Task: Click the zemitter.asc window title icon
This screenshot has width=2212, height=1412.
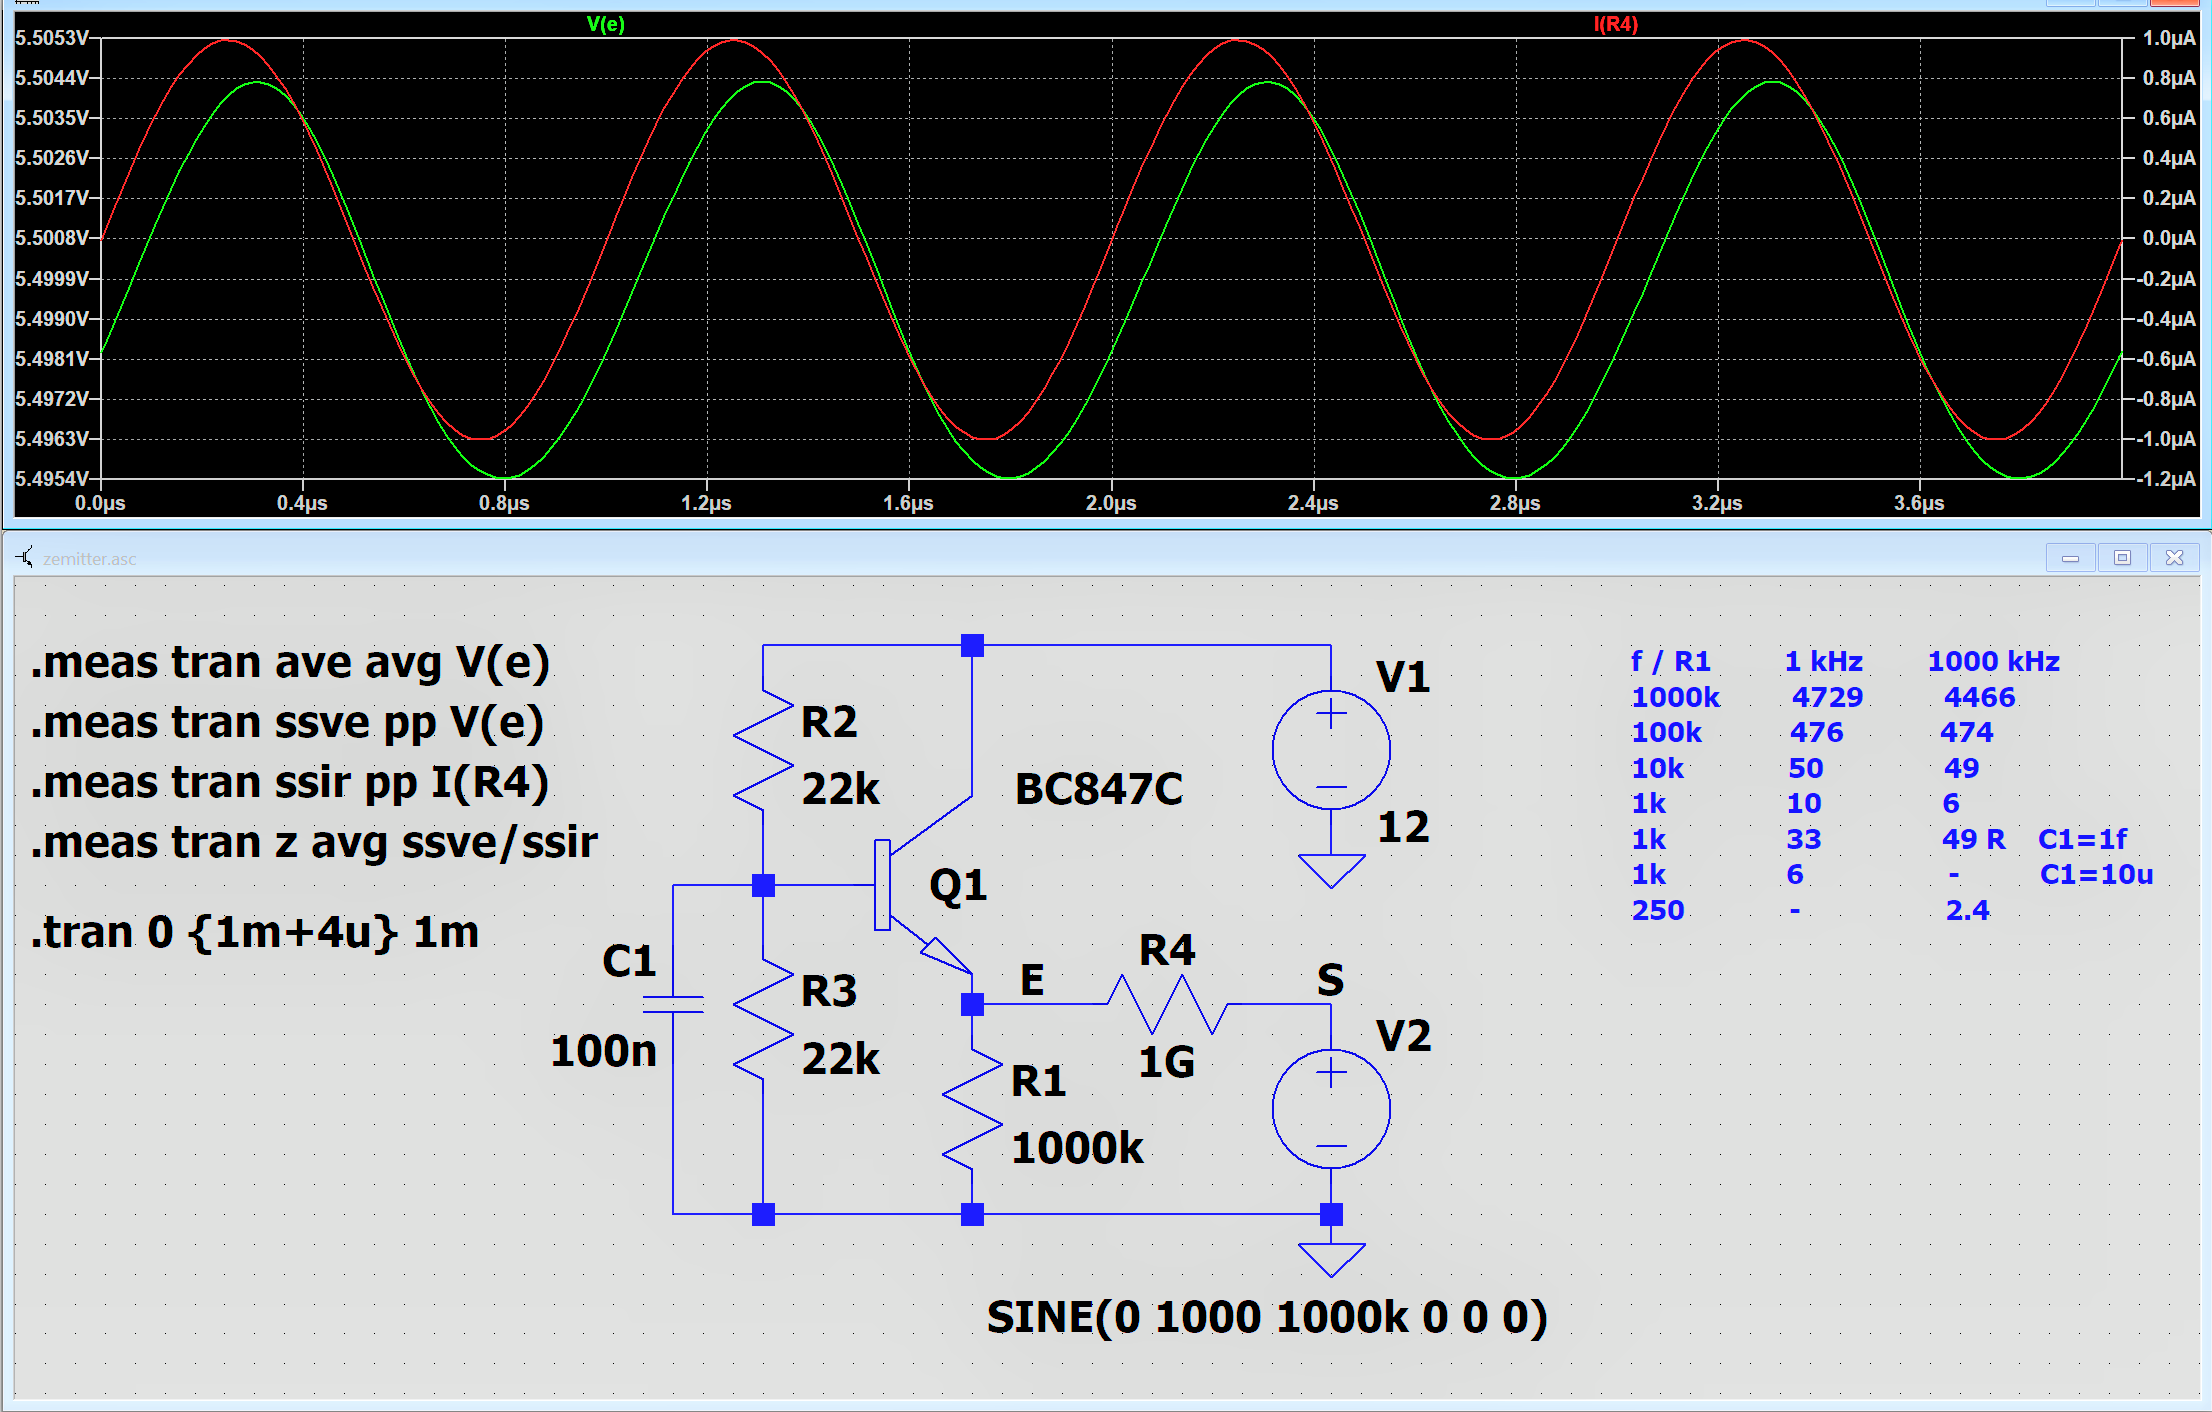Action: point(25,558)
